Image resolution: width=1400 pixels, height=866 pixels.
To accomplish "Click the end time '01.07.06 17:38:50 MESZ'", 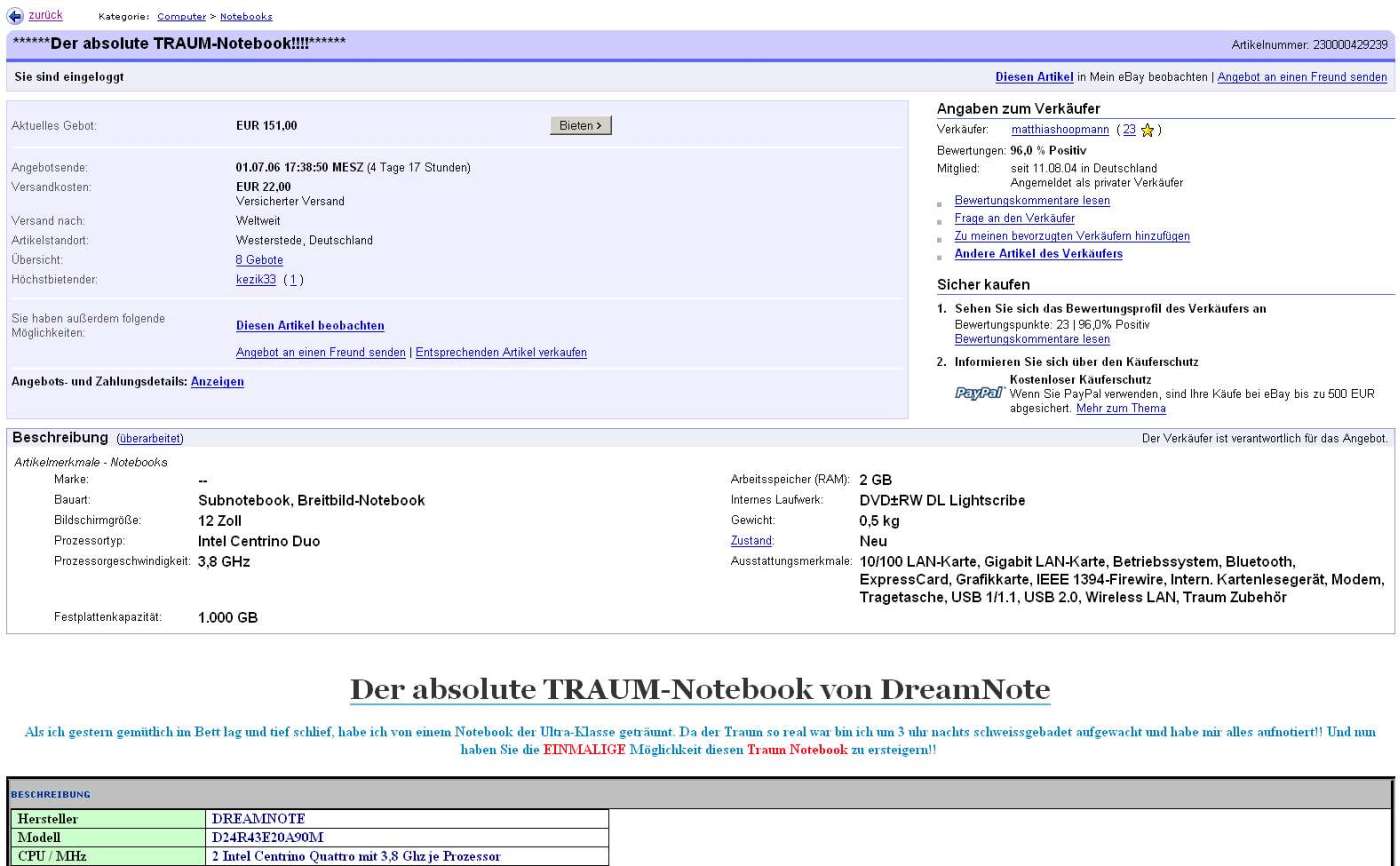I will point(300,167).
